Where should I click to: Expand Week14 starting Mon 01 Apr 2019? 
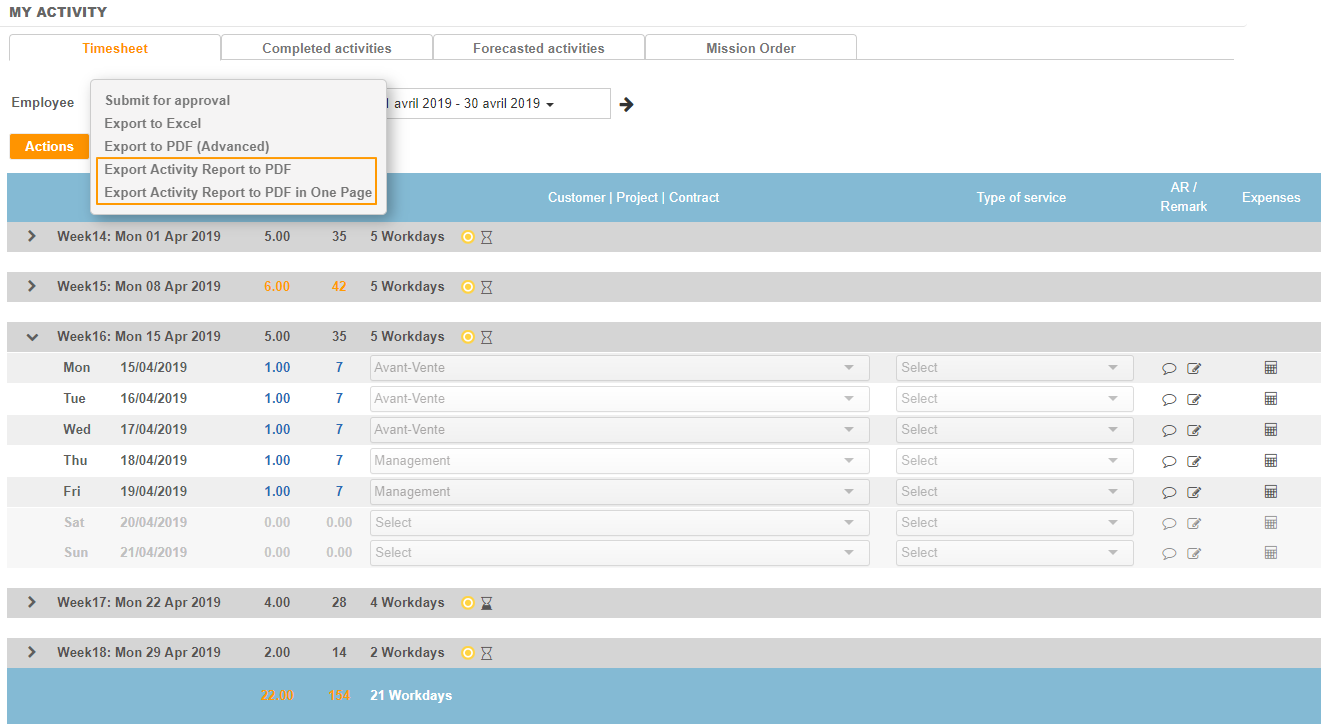32,237
